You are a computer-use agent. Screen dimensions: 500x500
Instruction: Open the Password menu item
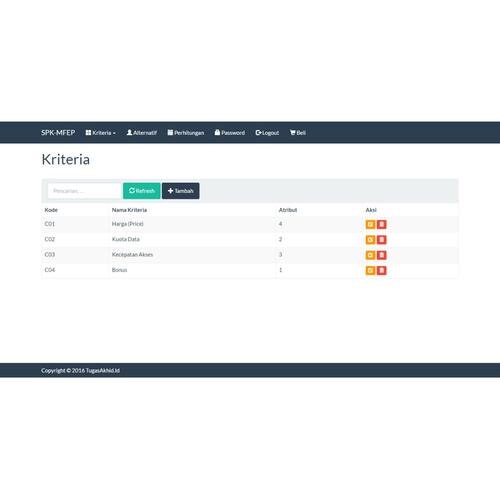point(230,133)
